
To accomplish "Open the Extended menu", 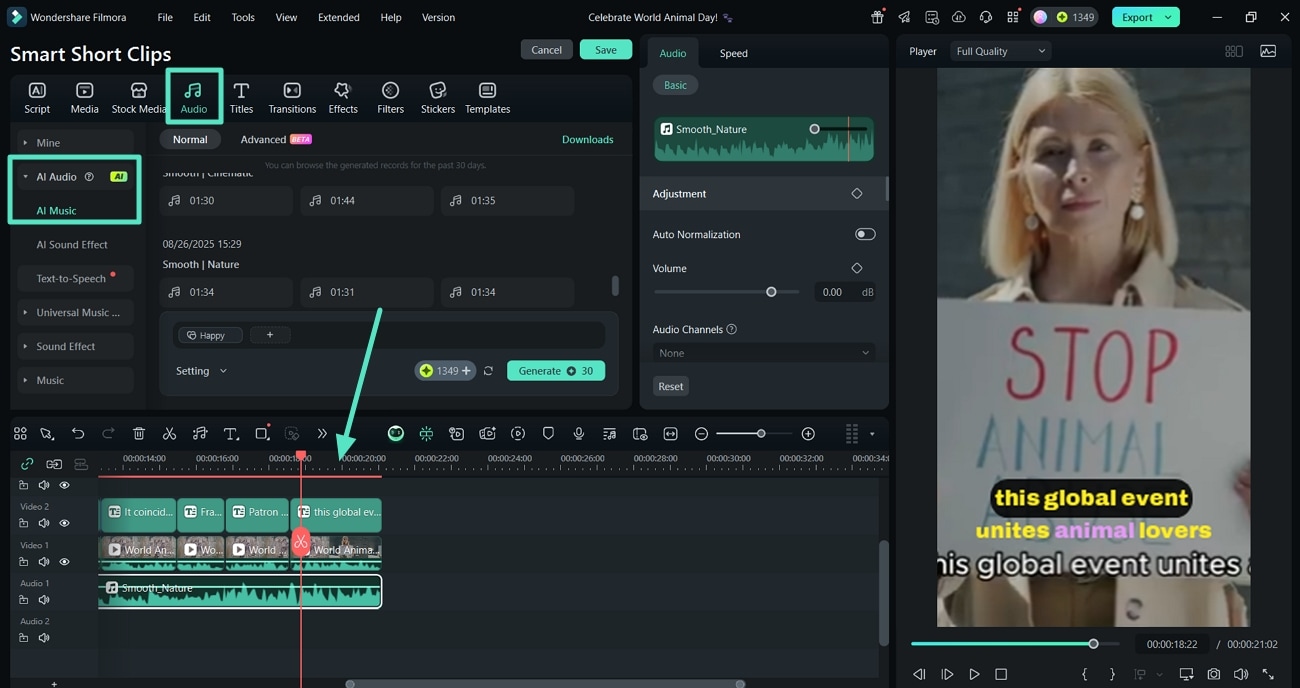I will 339,17.
